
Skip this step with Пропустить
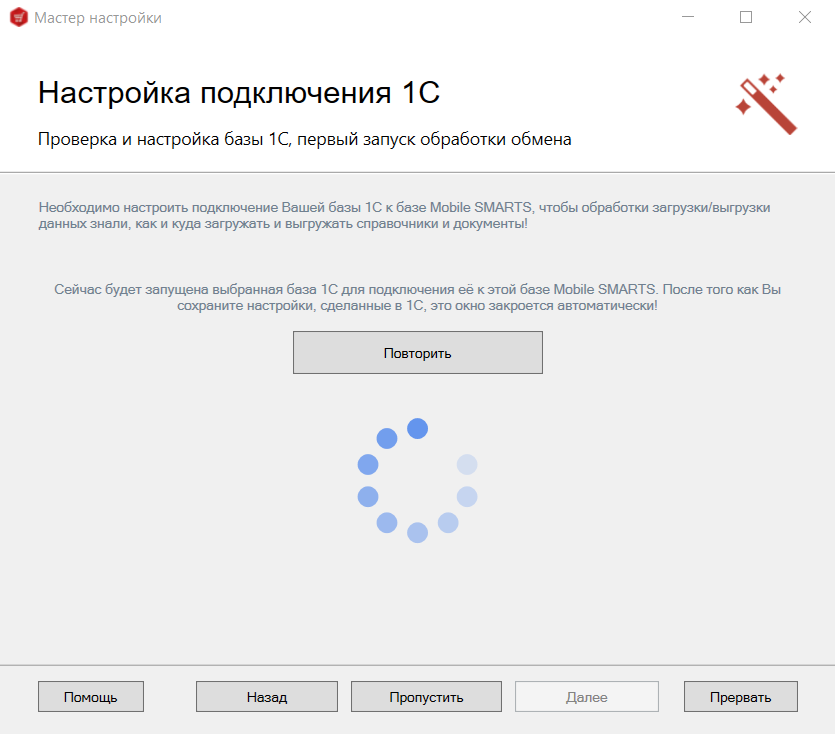pos(426,697)
